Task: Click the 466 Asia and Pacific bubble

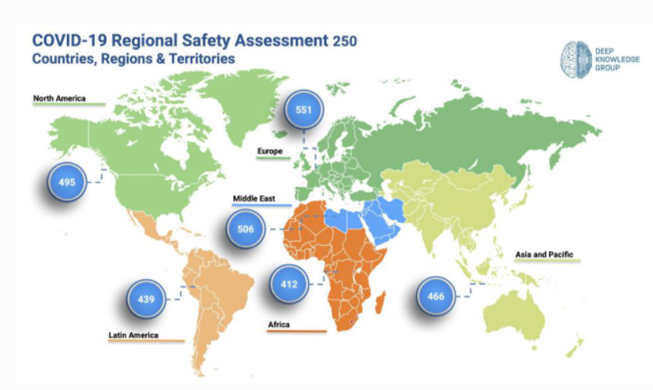Action: click(436, 296)
